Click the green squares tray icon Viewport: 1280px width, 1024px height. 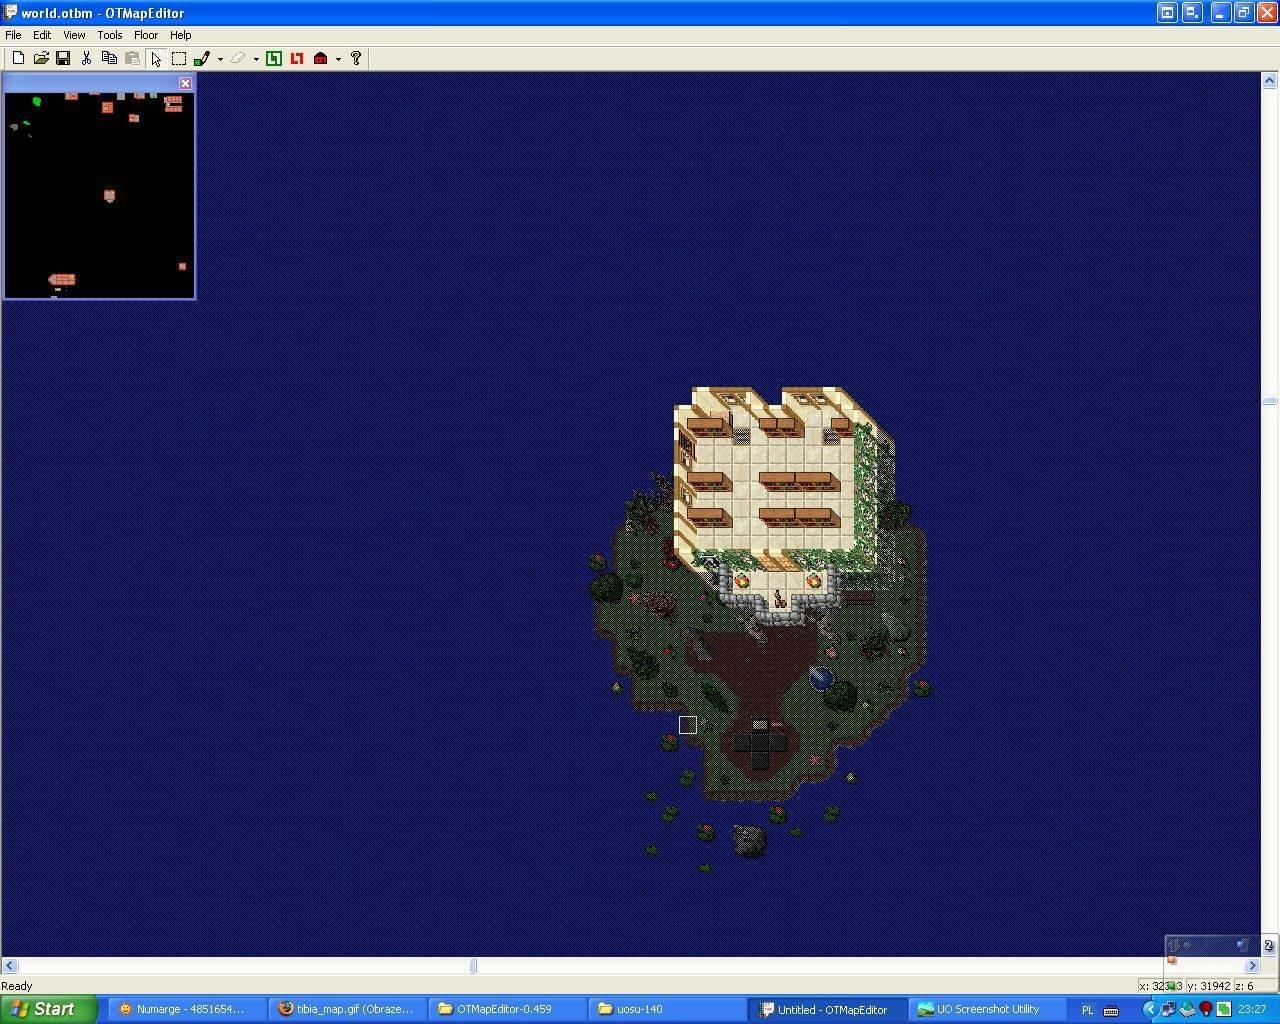1223,1010
